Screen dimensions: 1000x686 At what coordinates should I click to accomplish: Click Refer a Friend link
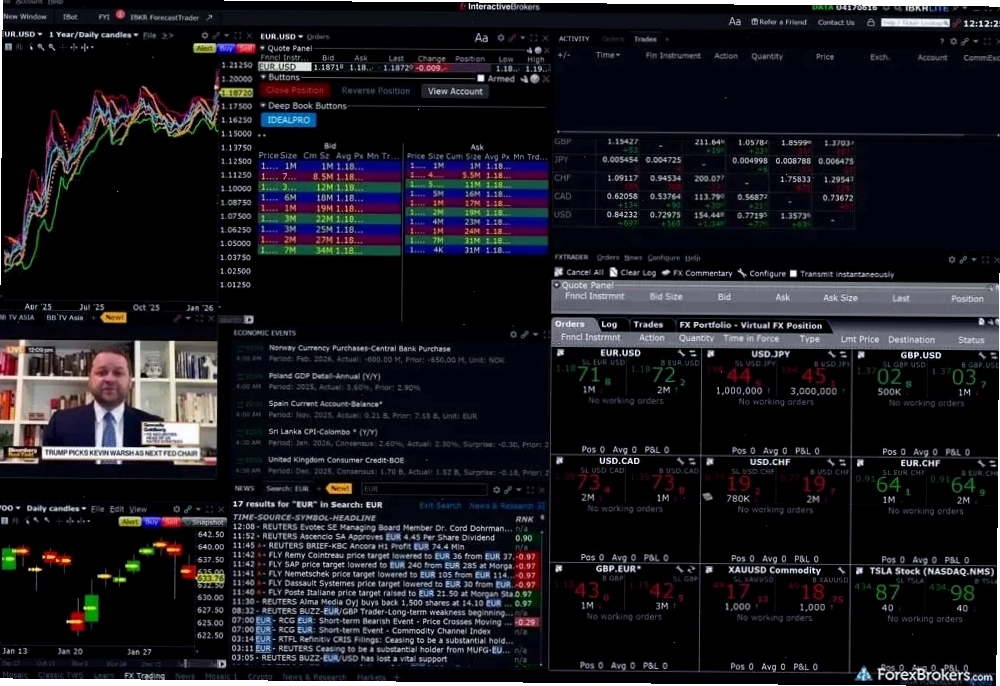click(779, 22)
